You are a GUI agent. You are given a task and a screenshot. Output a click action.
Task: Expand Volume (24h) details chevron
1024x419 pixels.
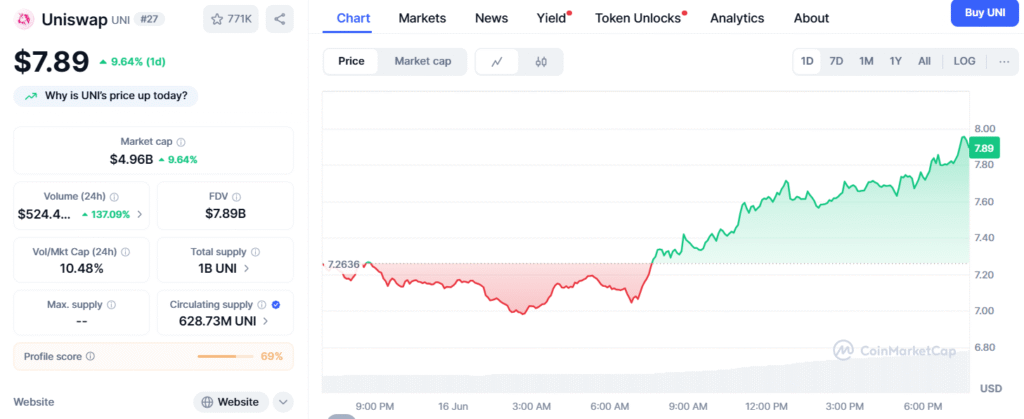[x=140, y=214]
